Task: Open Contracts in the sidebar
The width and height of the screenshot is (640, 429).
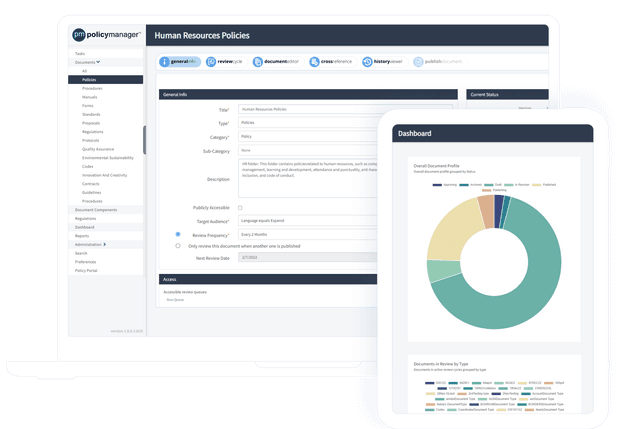Action: tap(91, 184)
